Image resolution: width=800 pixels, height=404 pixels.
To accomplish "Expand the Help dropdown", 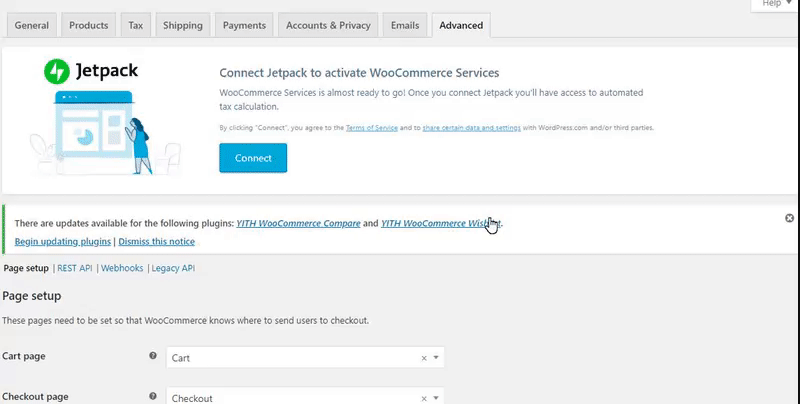I will [x=775, y=4].
